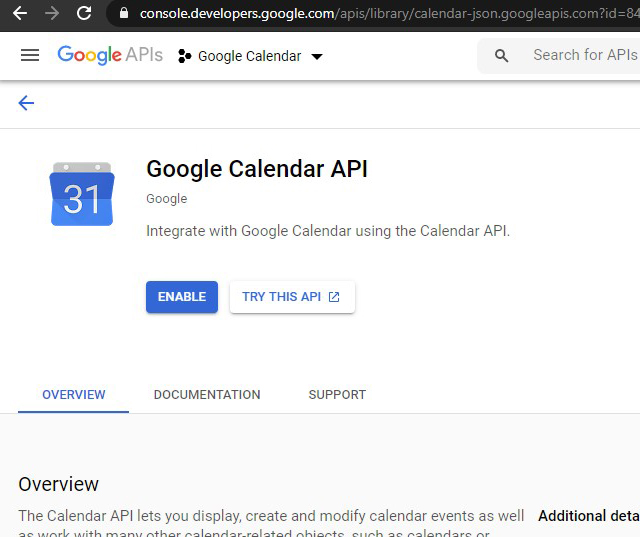
Task: Click the browser forward arrow
Action: (52, 14)
